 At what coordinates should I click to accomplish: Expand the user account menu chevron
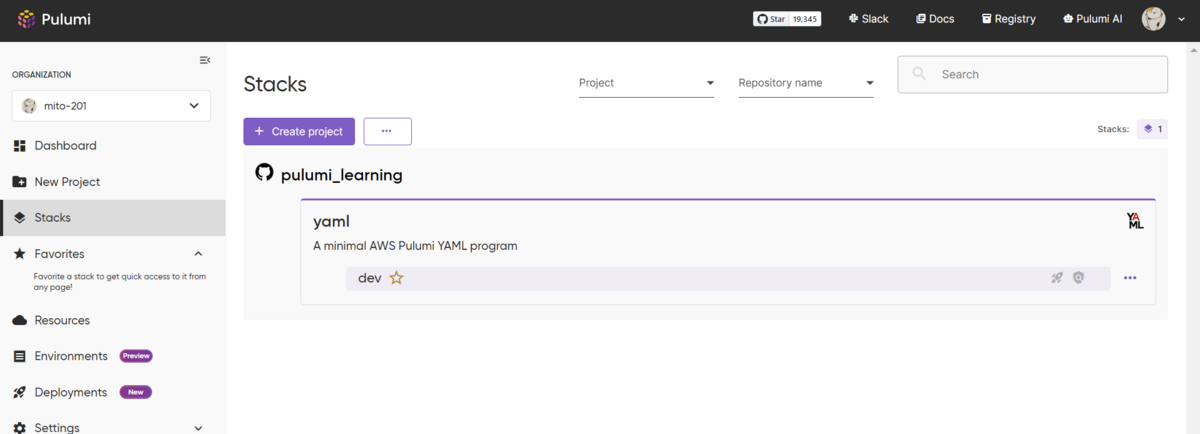click(x=1182, y=19)
